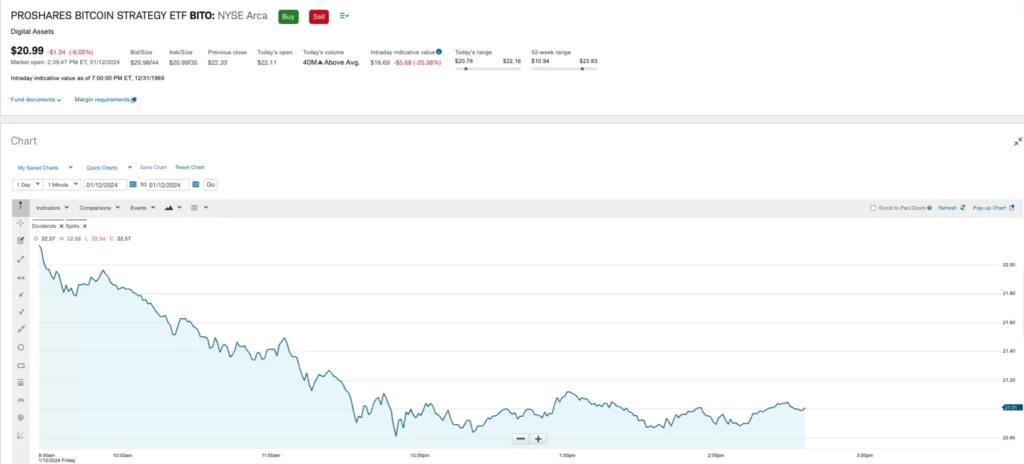The image size is (1024, 464).
Task: Click the round target icon in drawing sidebar
Action: [20, 418]
